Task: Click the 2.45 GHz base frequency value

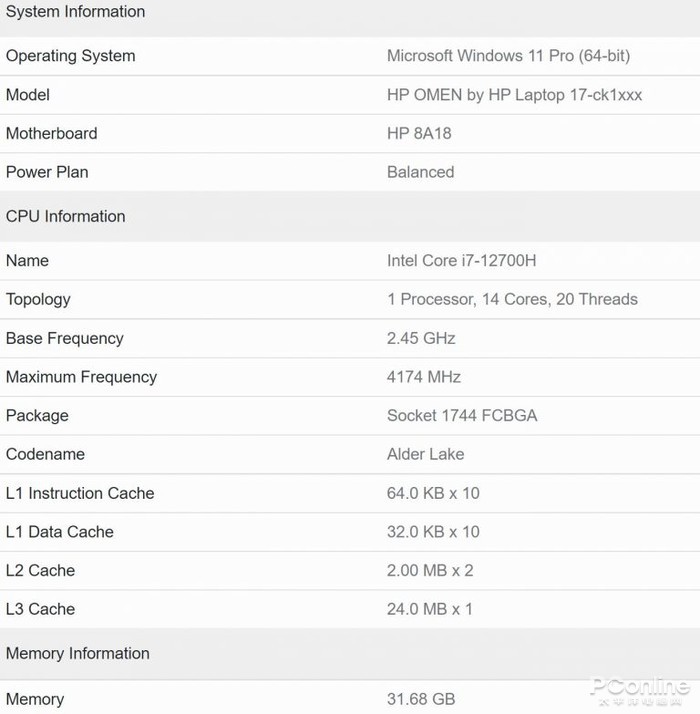Action: pos(421,338)
